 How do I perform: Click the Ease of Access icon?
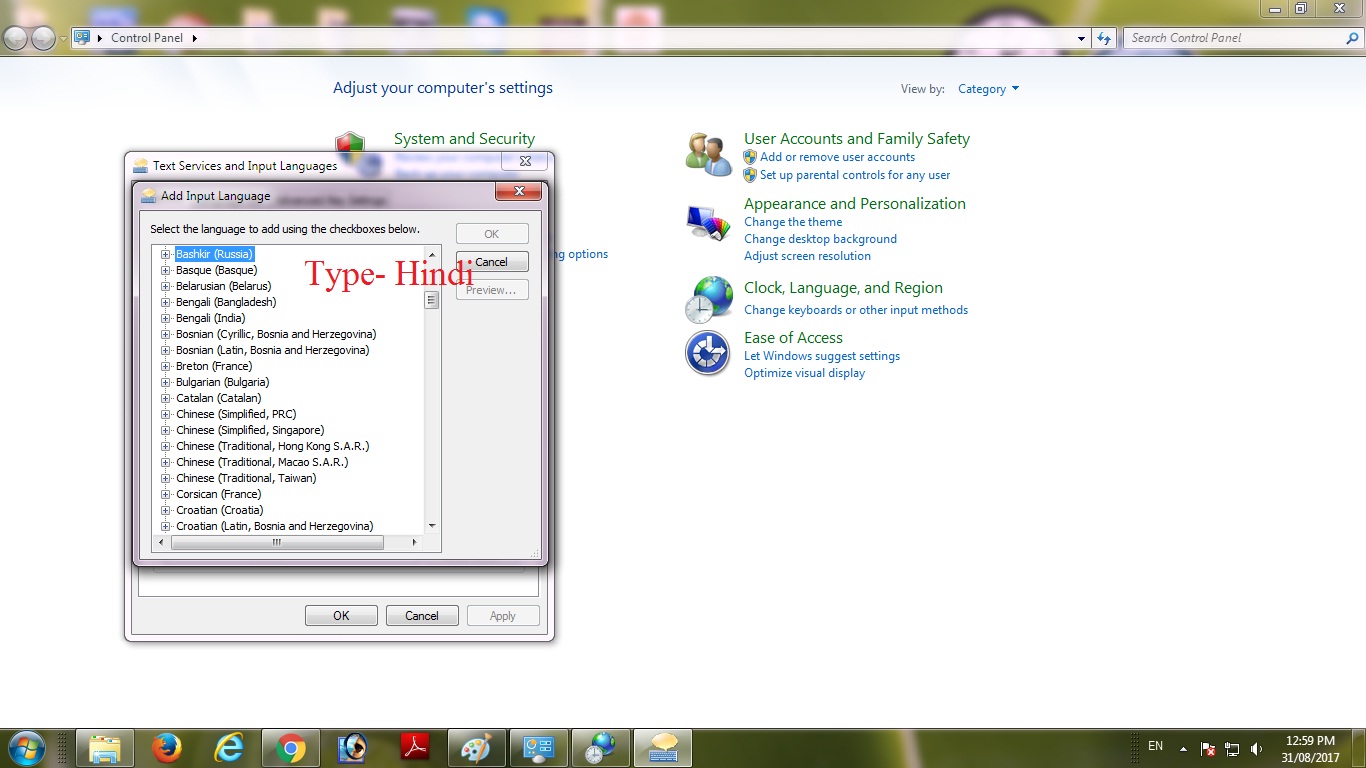pos(707,353)
